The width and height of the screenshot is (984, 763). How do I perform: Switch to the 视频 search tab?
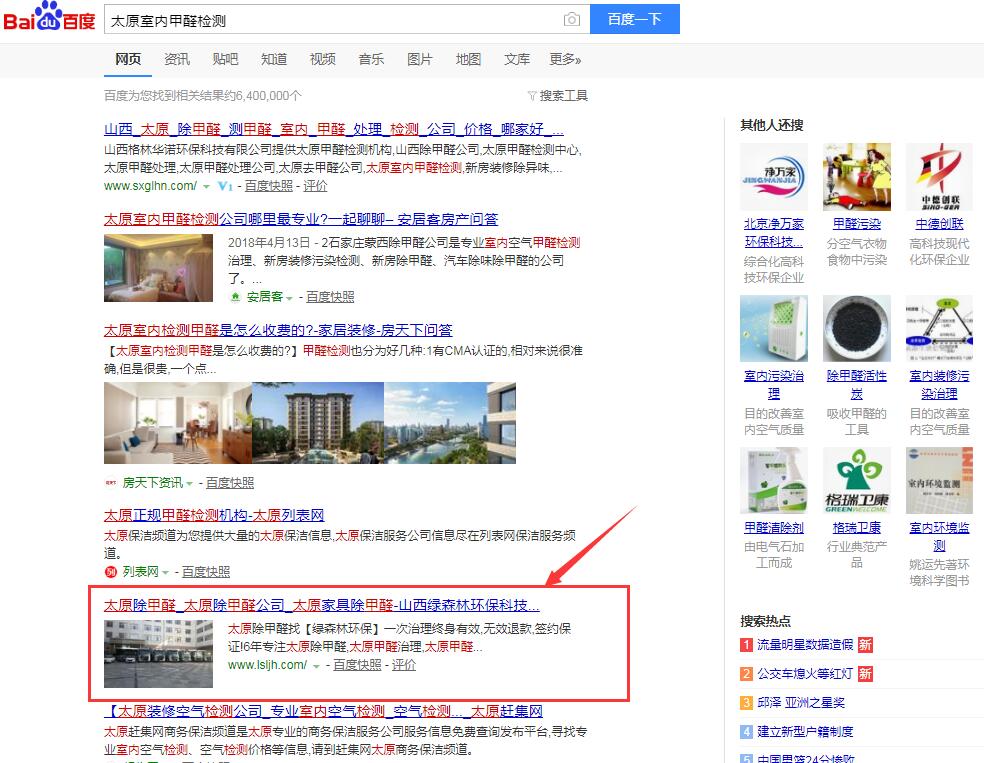point(323,60)
